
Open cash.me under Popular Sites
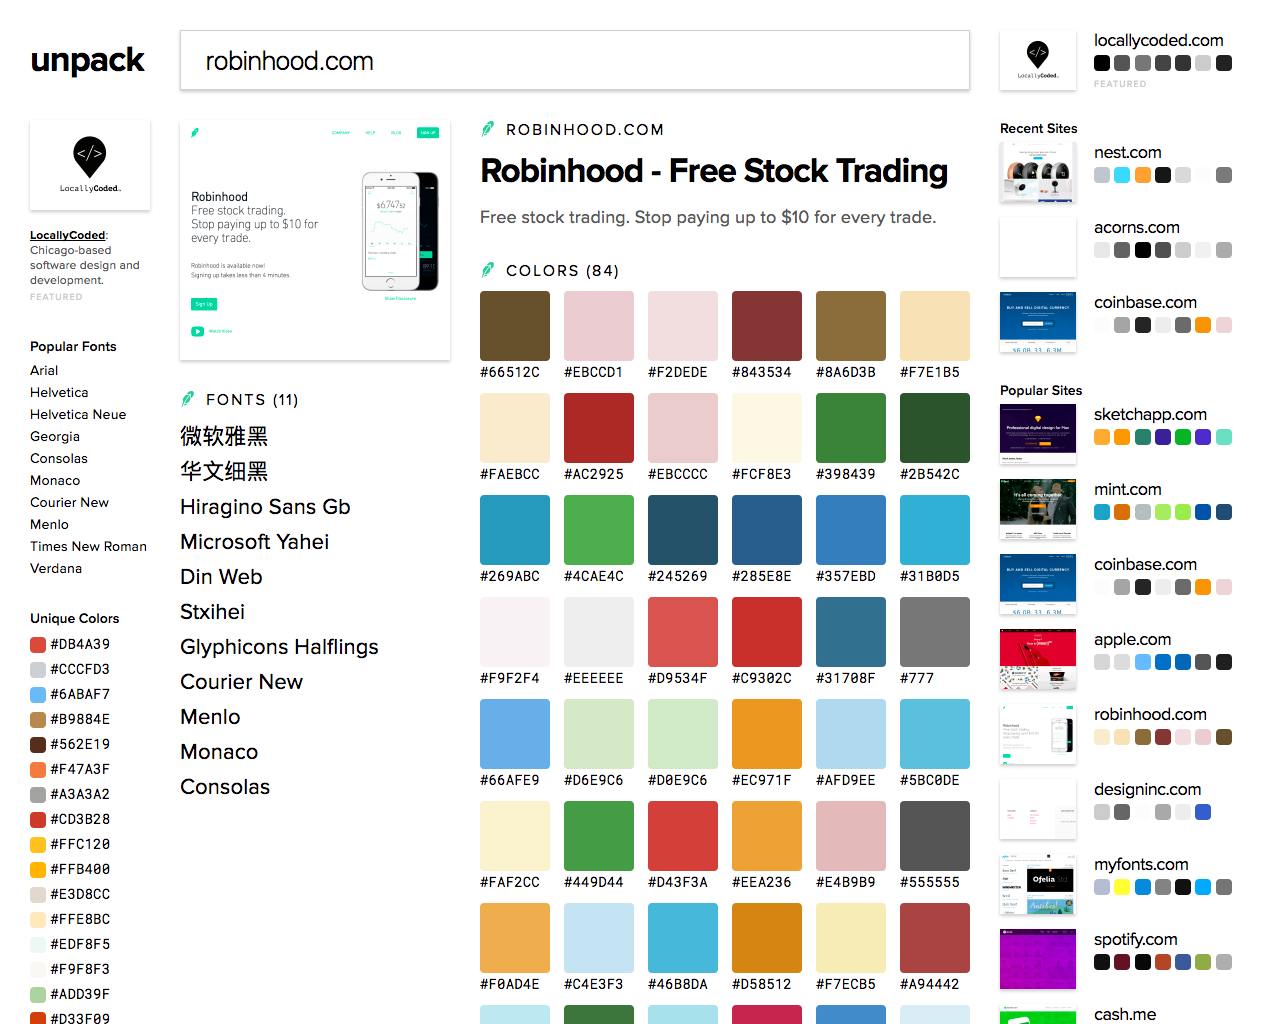1124,1014
